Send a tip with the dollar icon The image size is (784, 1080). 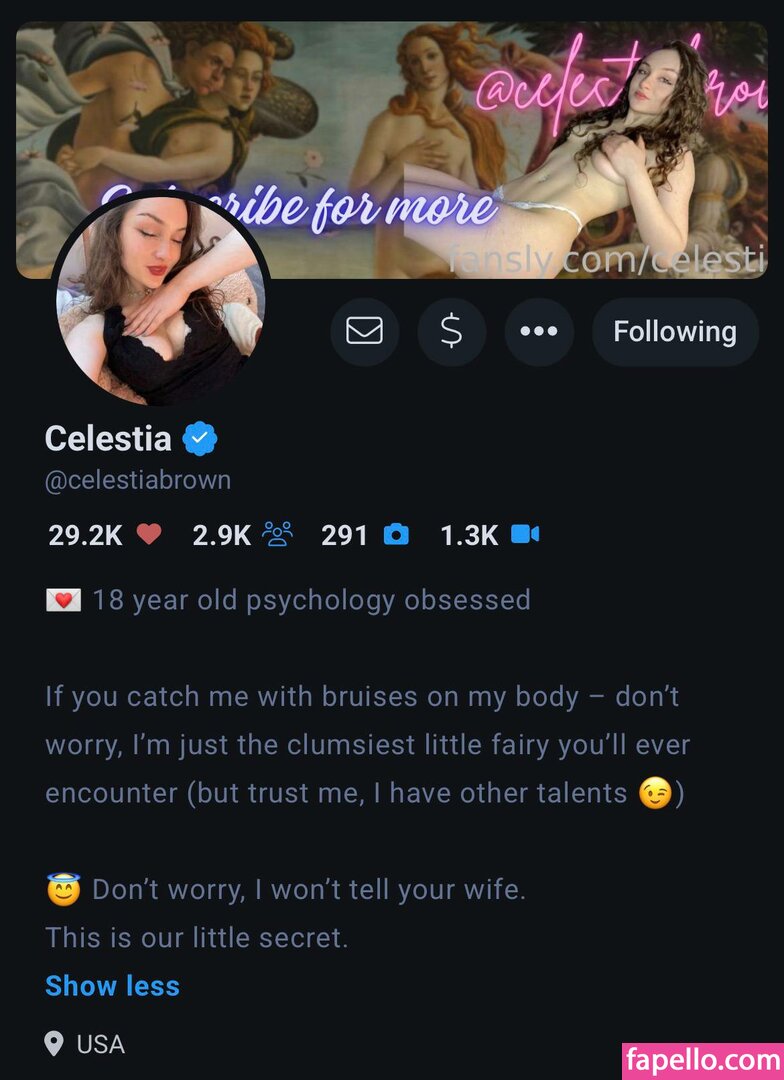pos(451,331)
